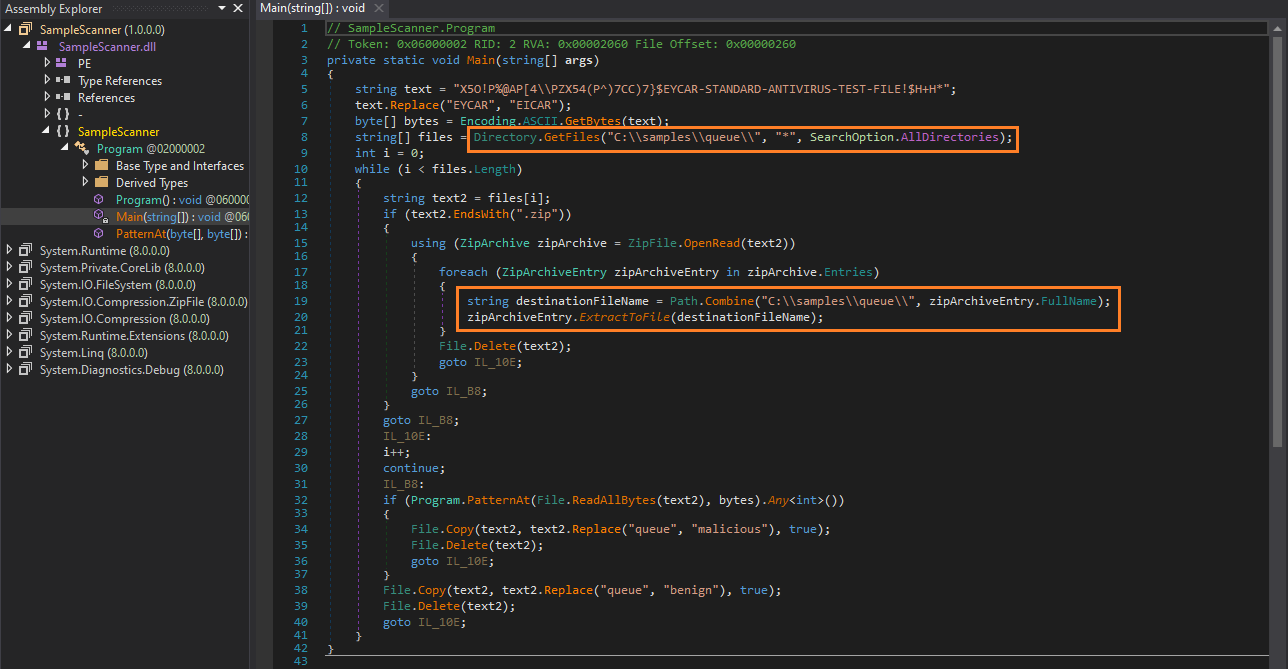Follow the Encoding type reference on line 7
Viewport: 1288px width, 669px height.
pos(488,121)
